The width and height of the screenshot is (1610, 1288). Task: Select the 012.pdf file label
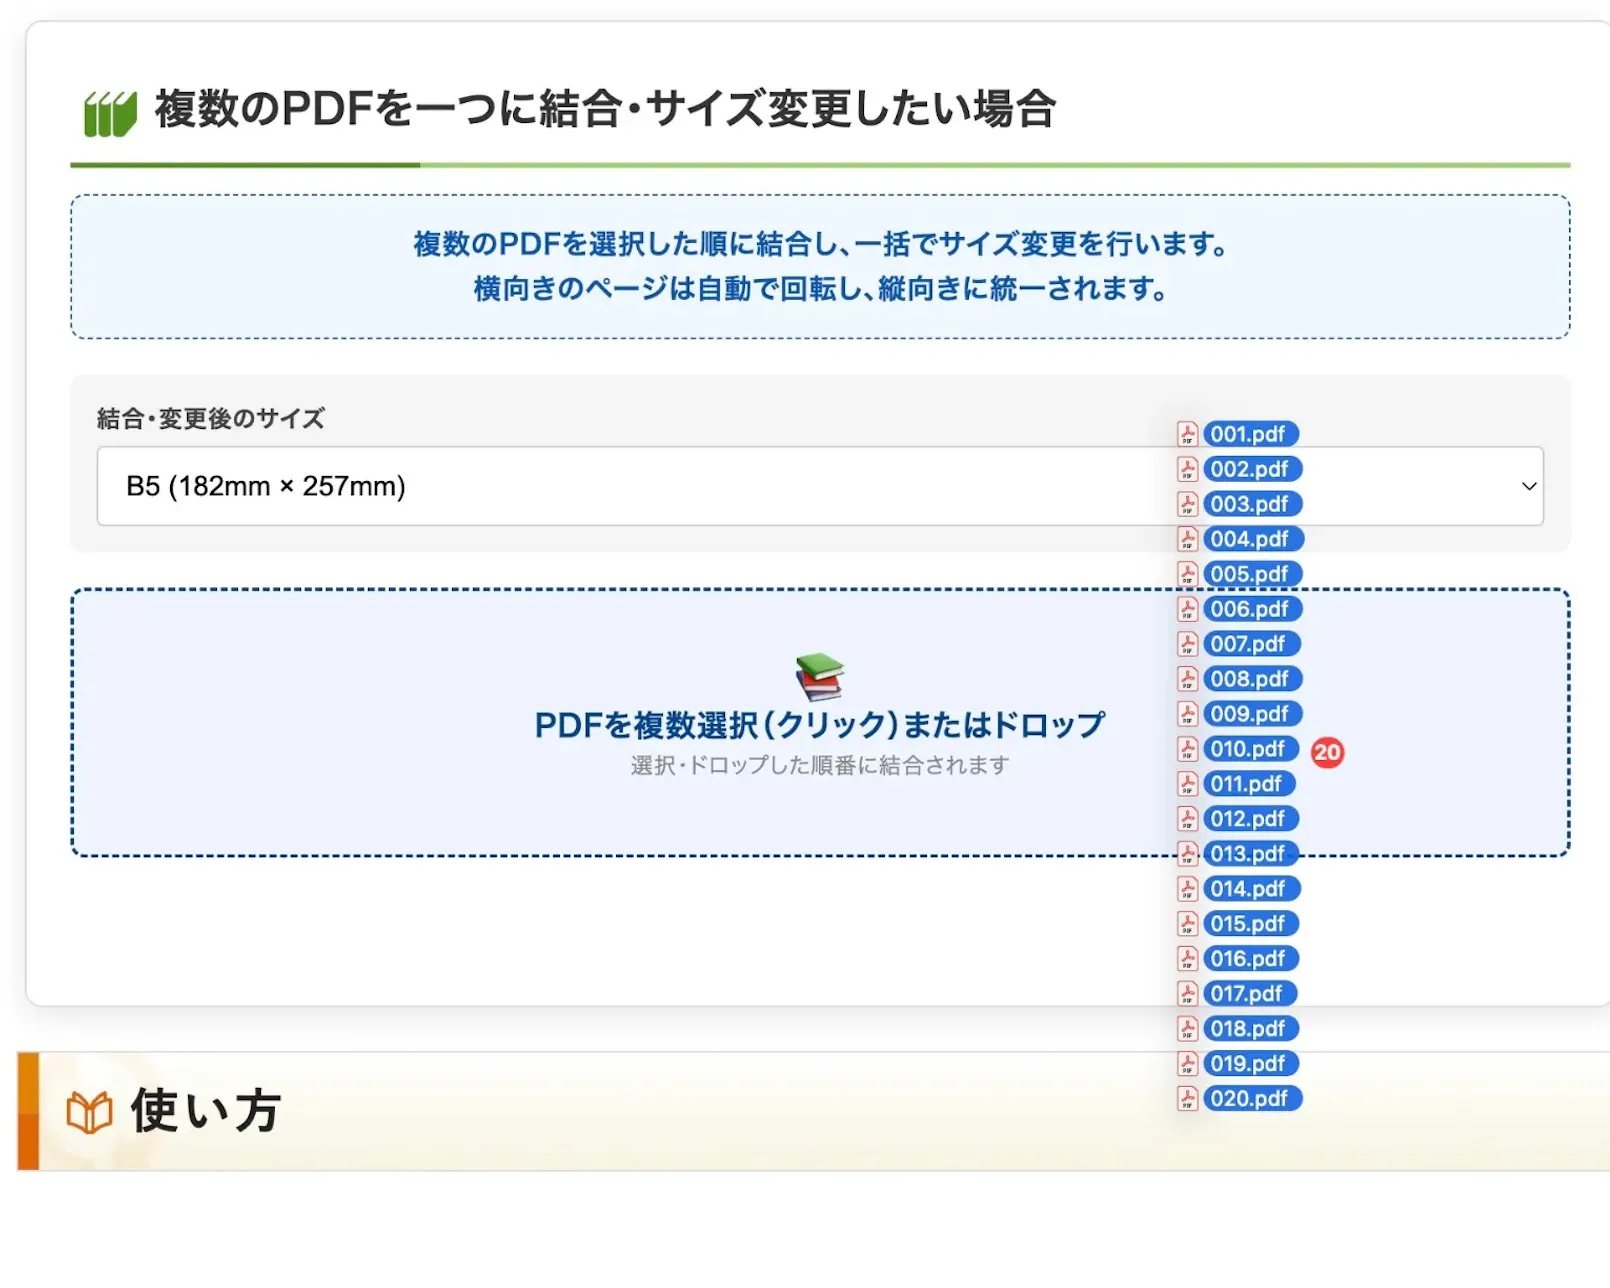[x=1248, y=819]
